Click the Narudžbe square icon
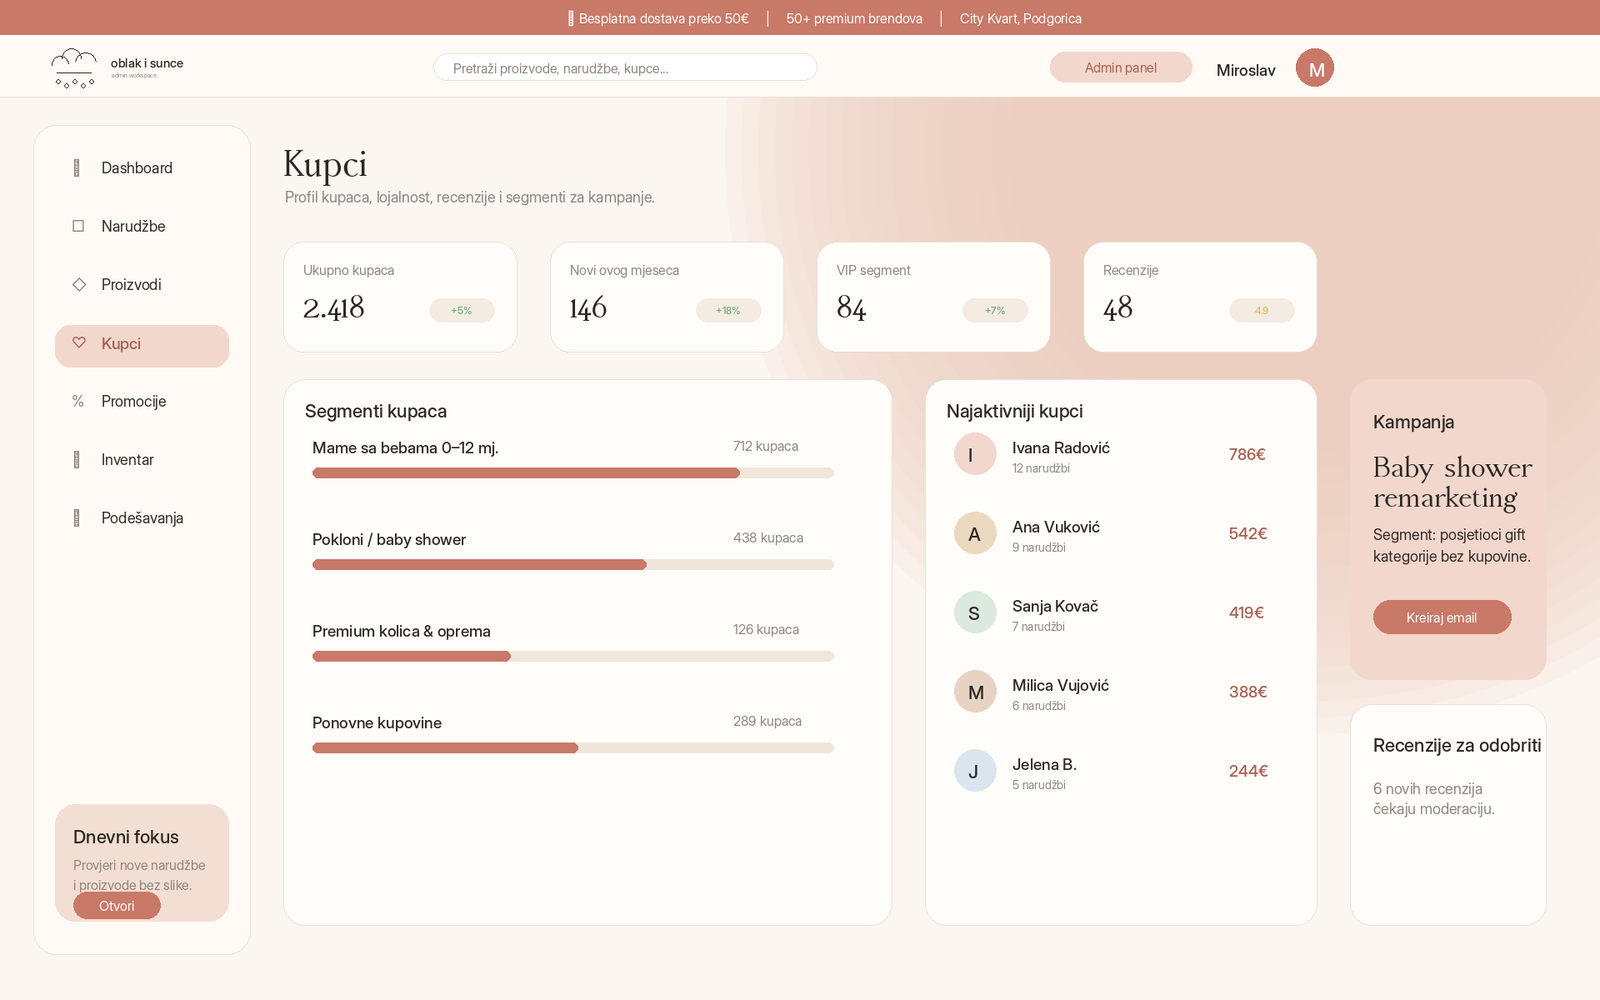This screenshot has width=1600, height=1000. pos(78,226)
